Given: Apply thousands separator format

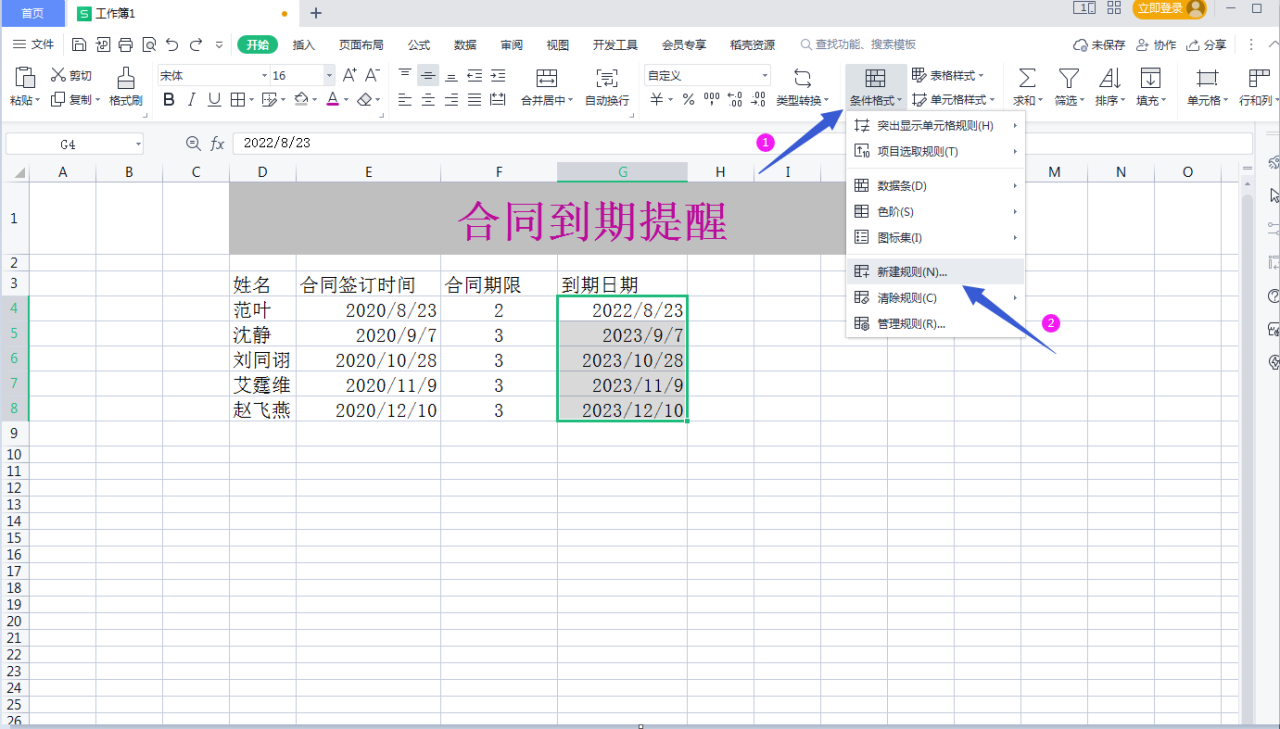Looking at the screenshot, I should [712, 100].
